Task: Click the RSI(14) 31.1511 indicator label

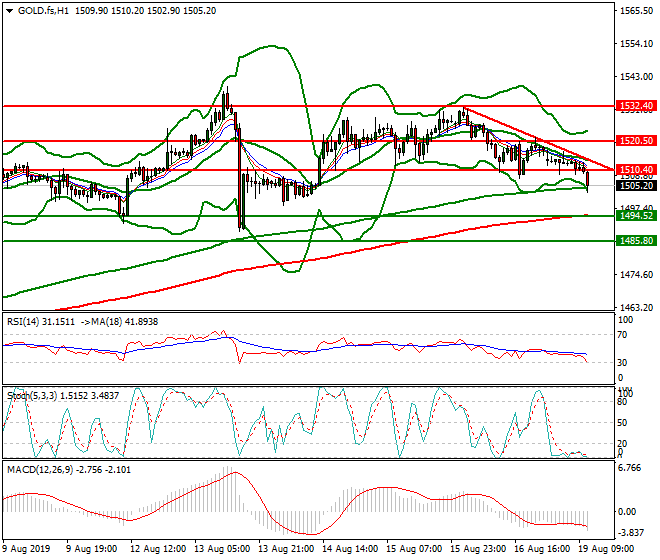Action: (x=41, y=322)
